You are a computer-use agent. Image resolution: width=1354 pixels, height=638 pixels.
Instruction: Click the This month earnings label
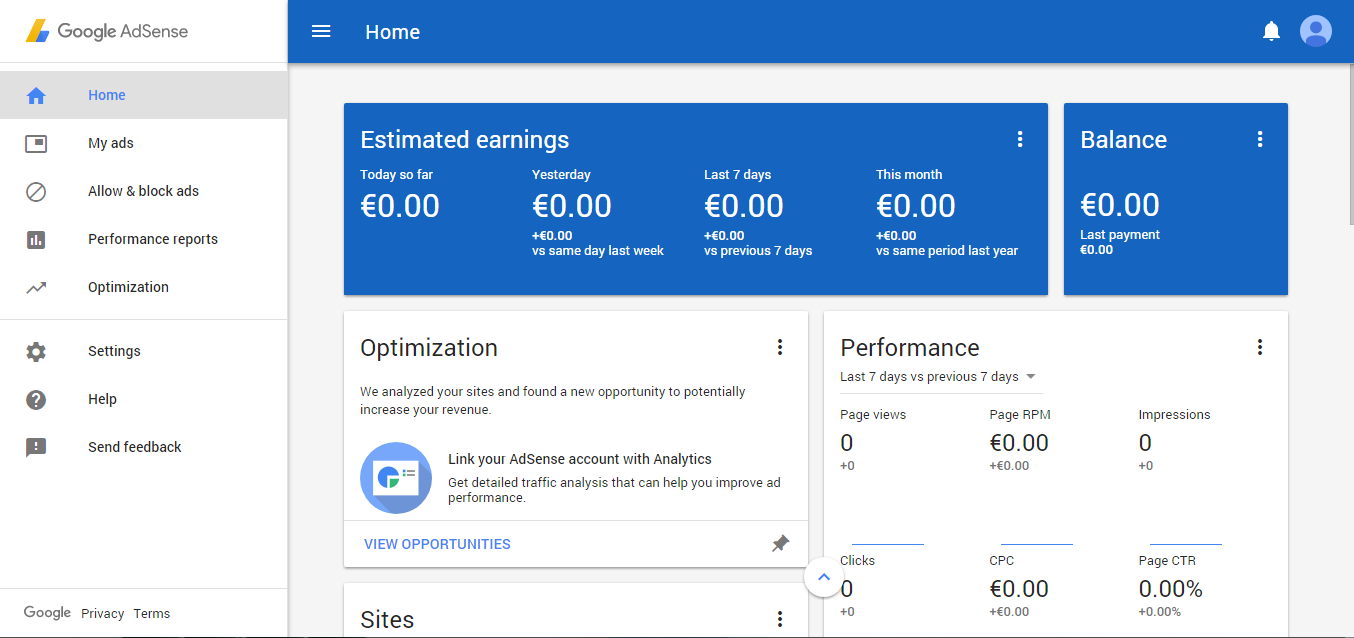(x=909, y=174)
